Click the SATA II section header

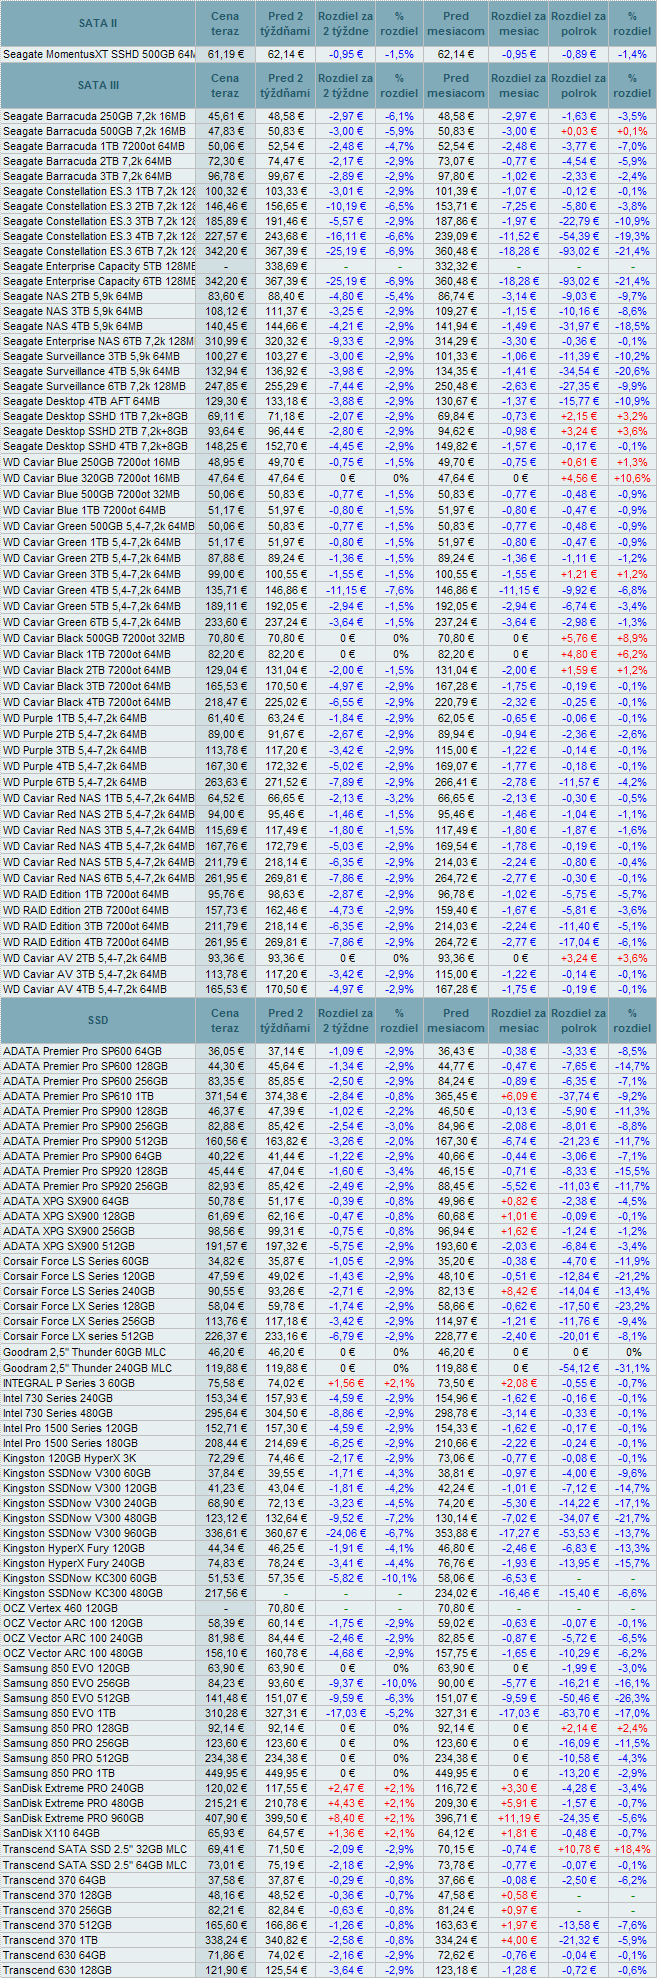(98, 23)
